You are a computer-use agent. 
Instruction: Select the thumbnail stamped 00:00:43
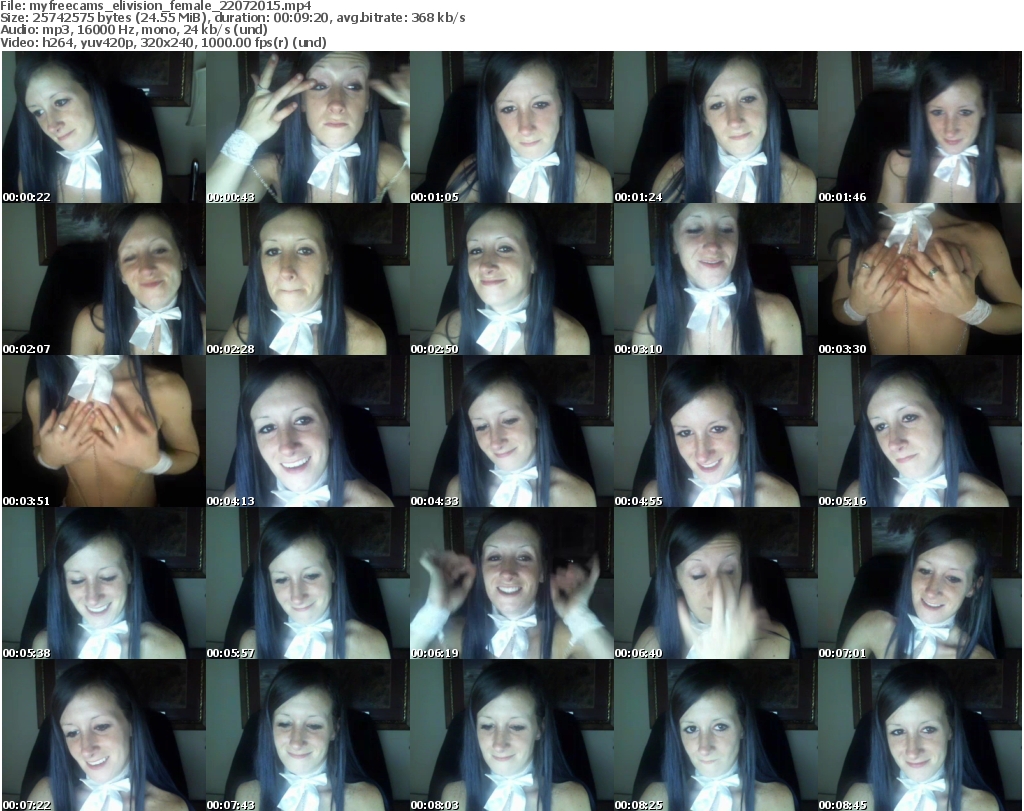pos(308,127)
